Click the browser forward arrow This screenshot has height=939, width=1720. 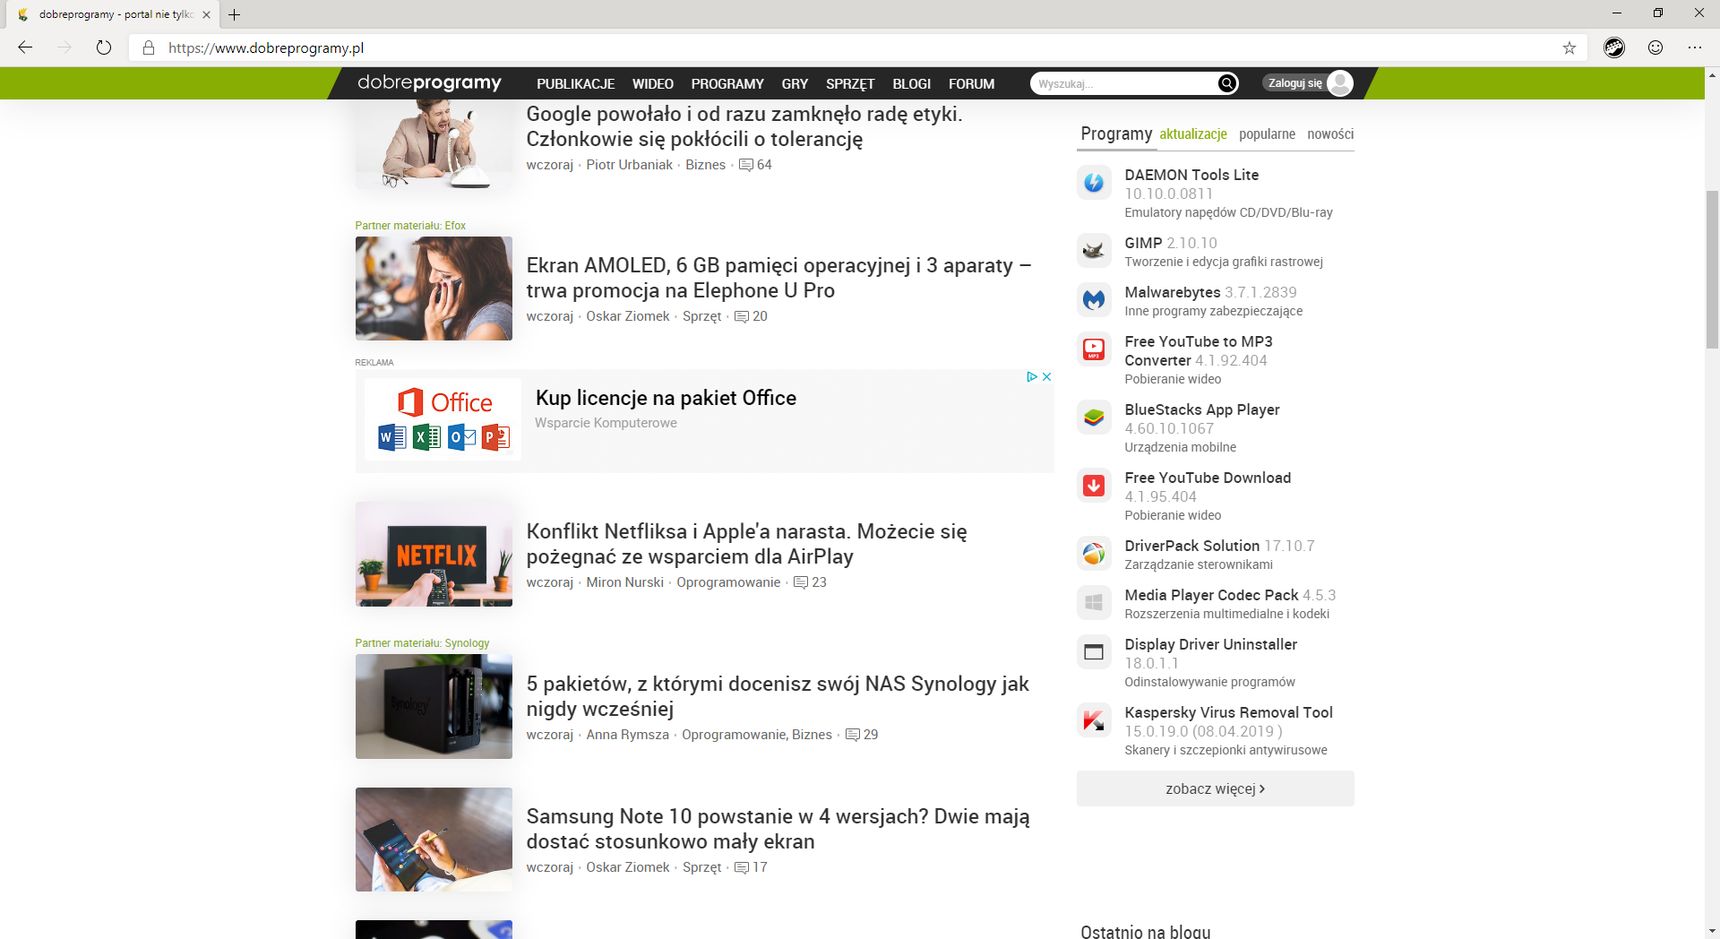point(64,47)
